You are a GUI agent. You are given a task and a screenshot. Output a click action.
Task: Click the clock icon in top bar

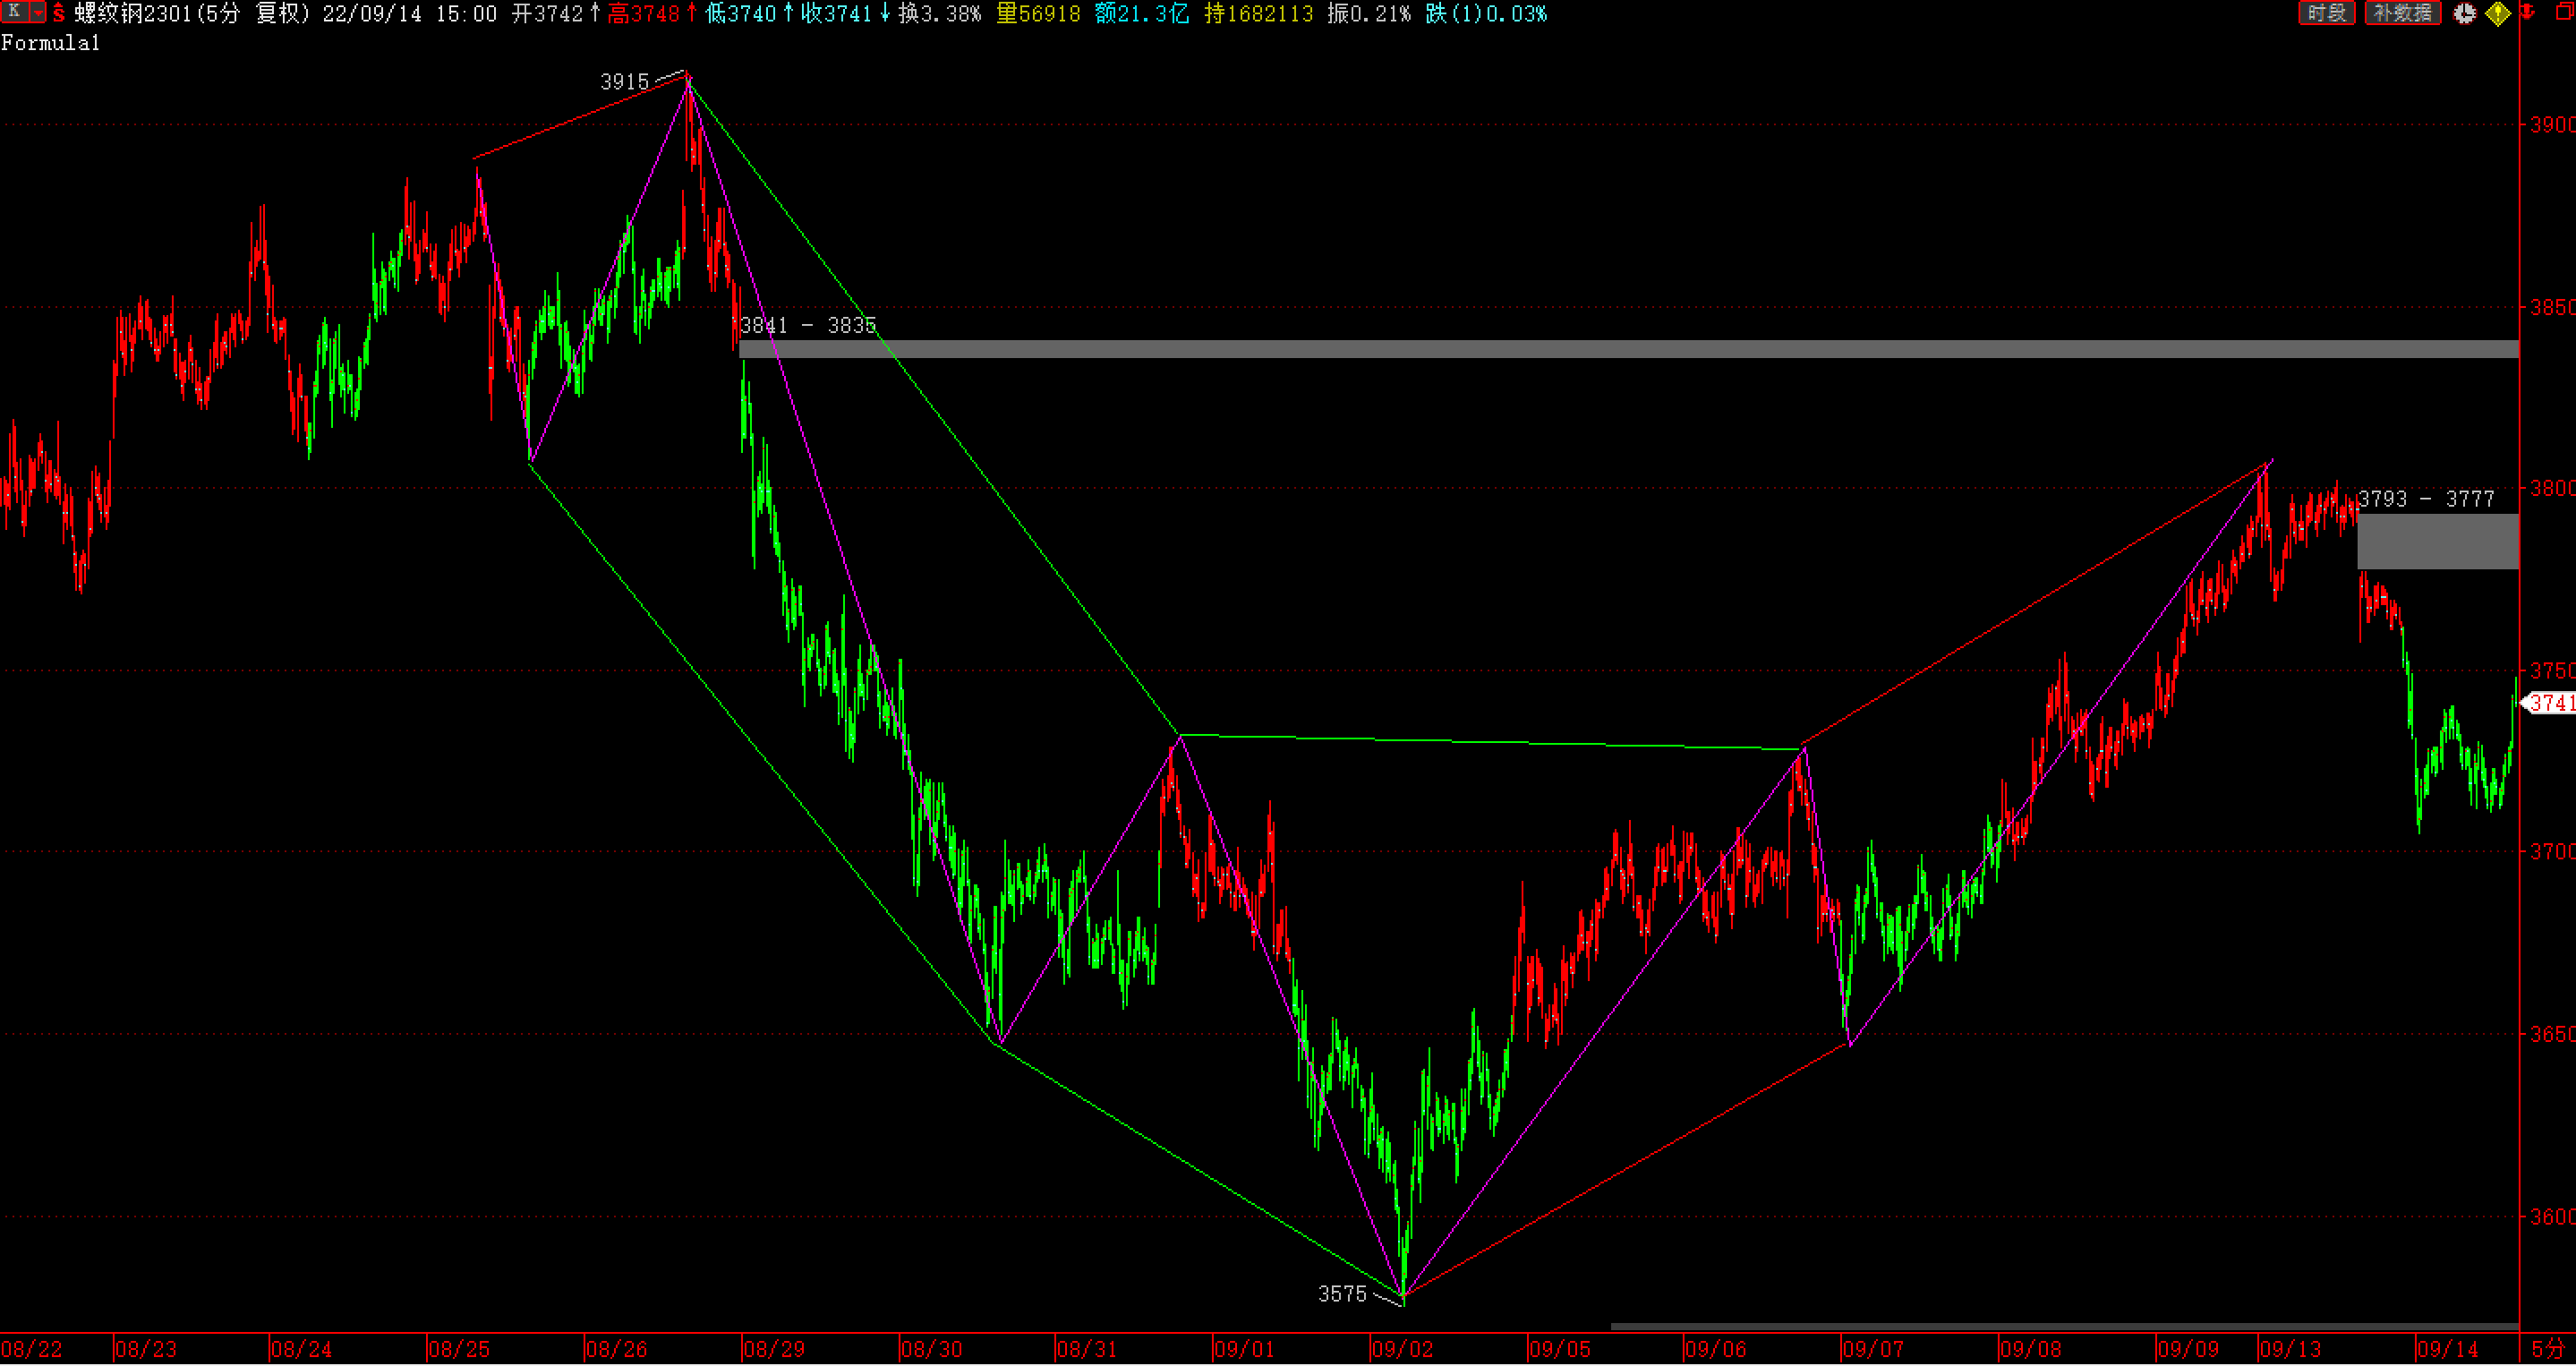[x=2465, y=13]
